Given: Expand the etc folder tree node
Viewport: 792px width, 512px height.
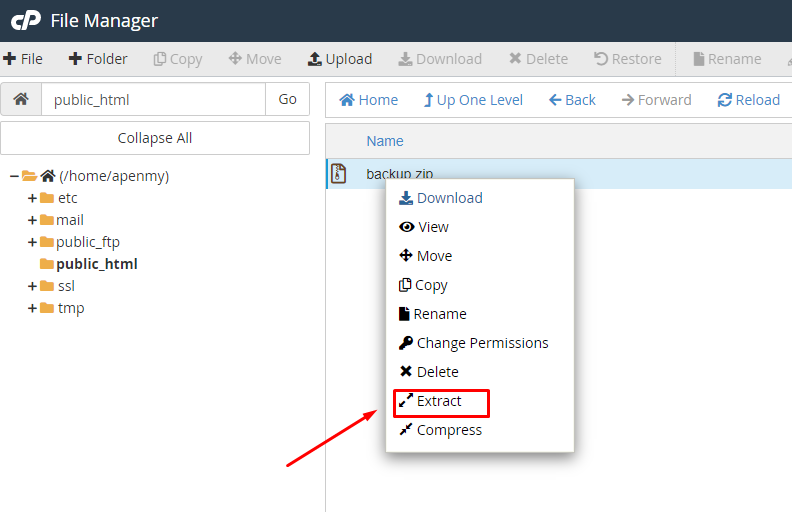Looking at the screenshot, I should point(32,198).
